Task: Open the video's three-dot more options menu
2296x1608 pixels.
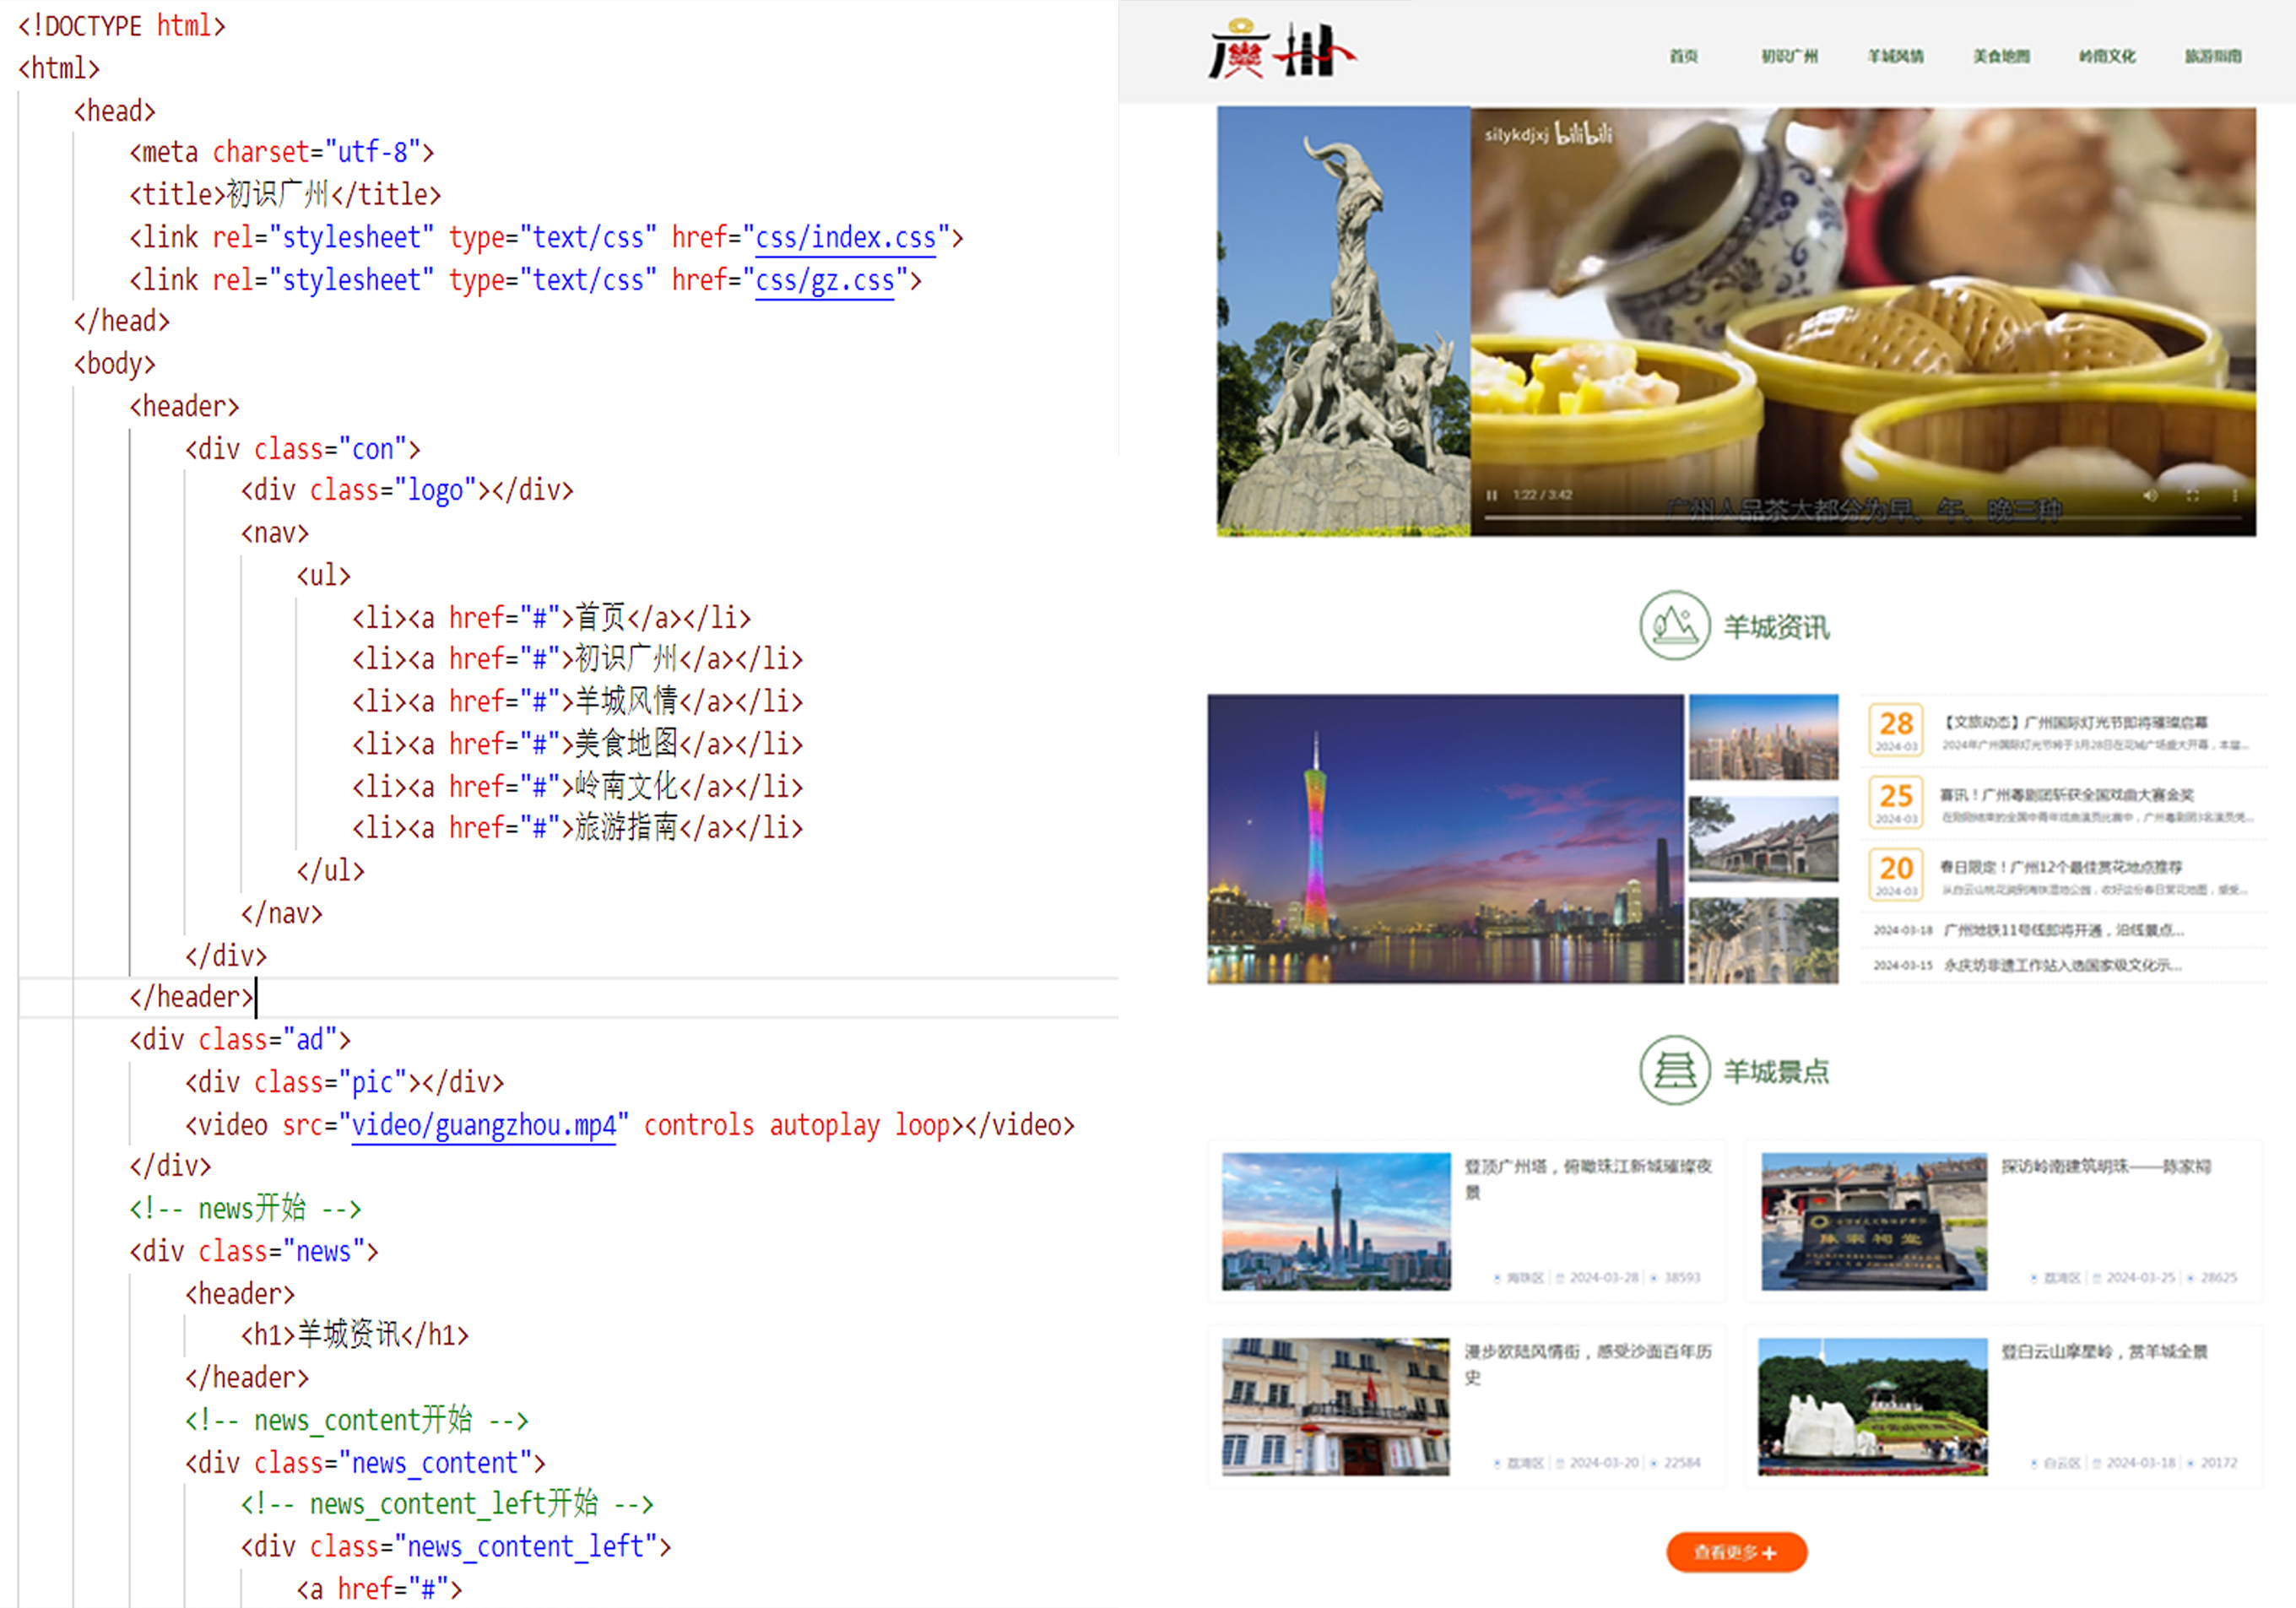Action: [x=2235, y=495]
